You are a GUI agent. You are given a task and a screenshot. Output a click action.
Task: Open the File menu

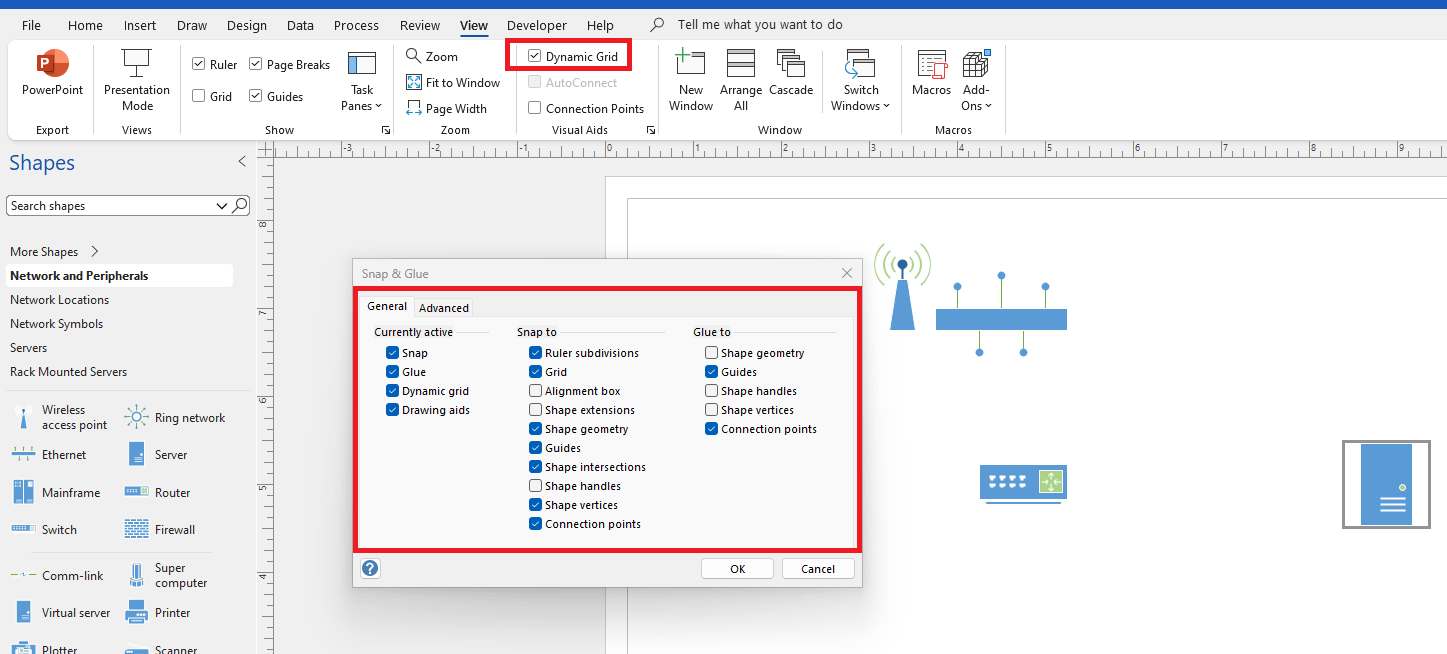tap(31, 25)
